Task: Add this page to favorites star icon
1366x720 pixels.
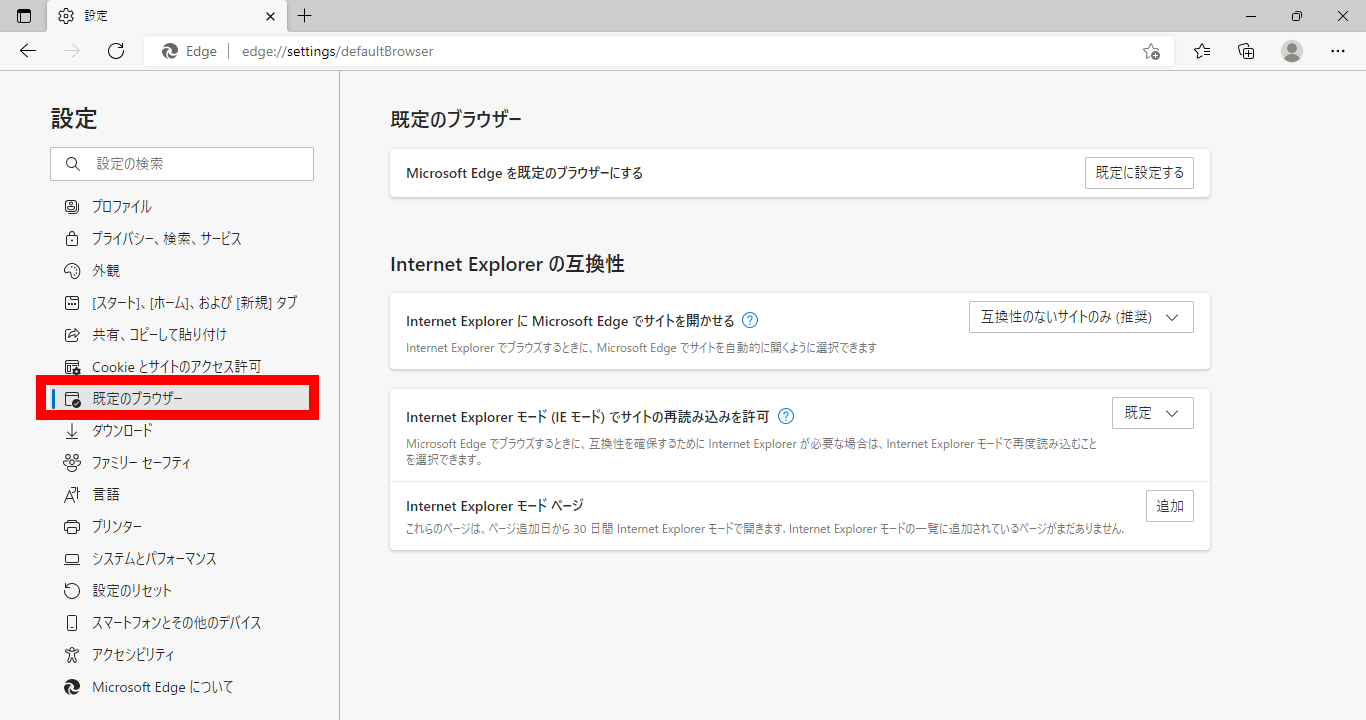Action: coord(1151,51)
